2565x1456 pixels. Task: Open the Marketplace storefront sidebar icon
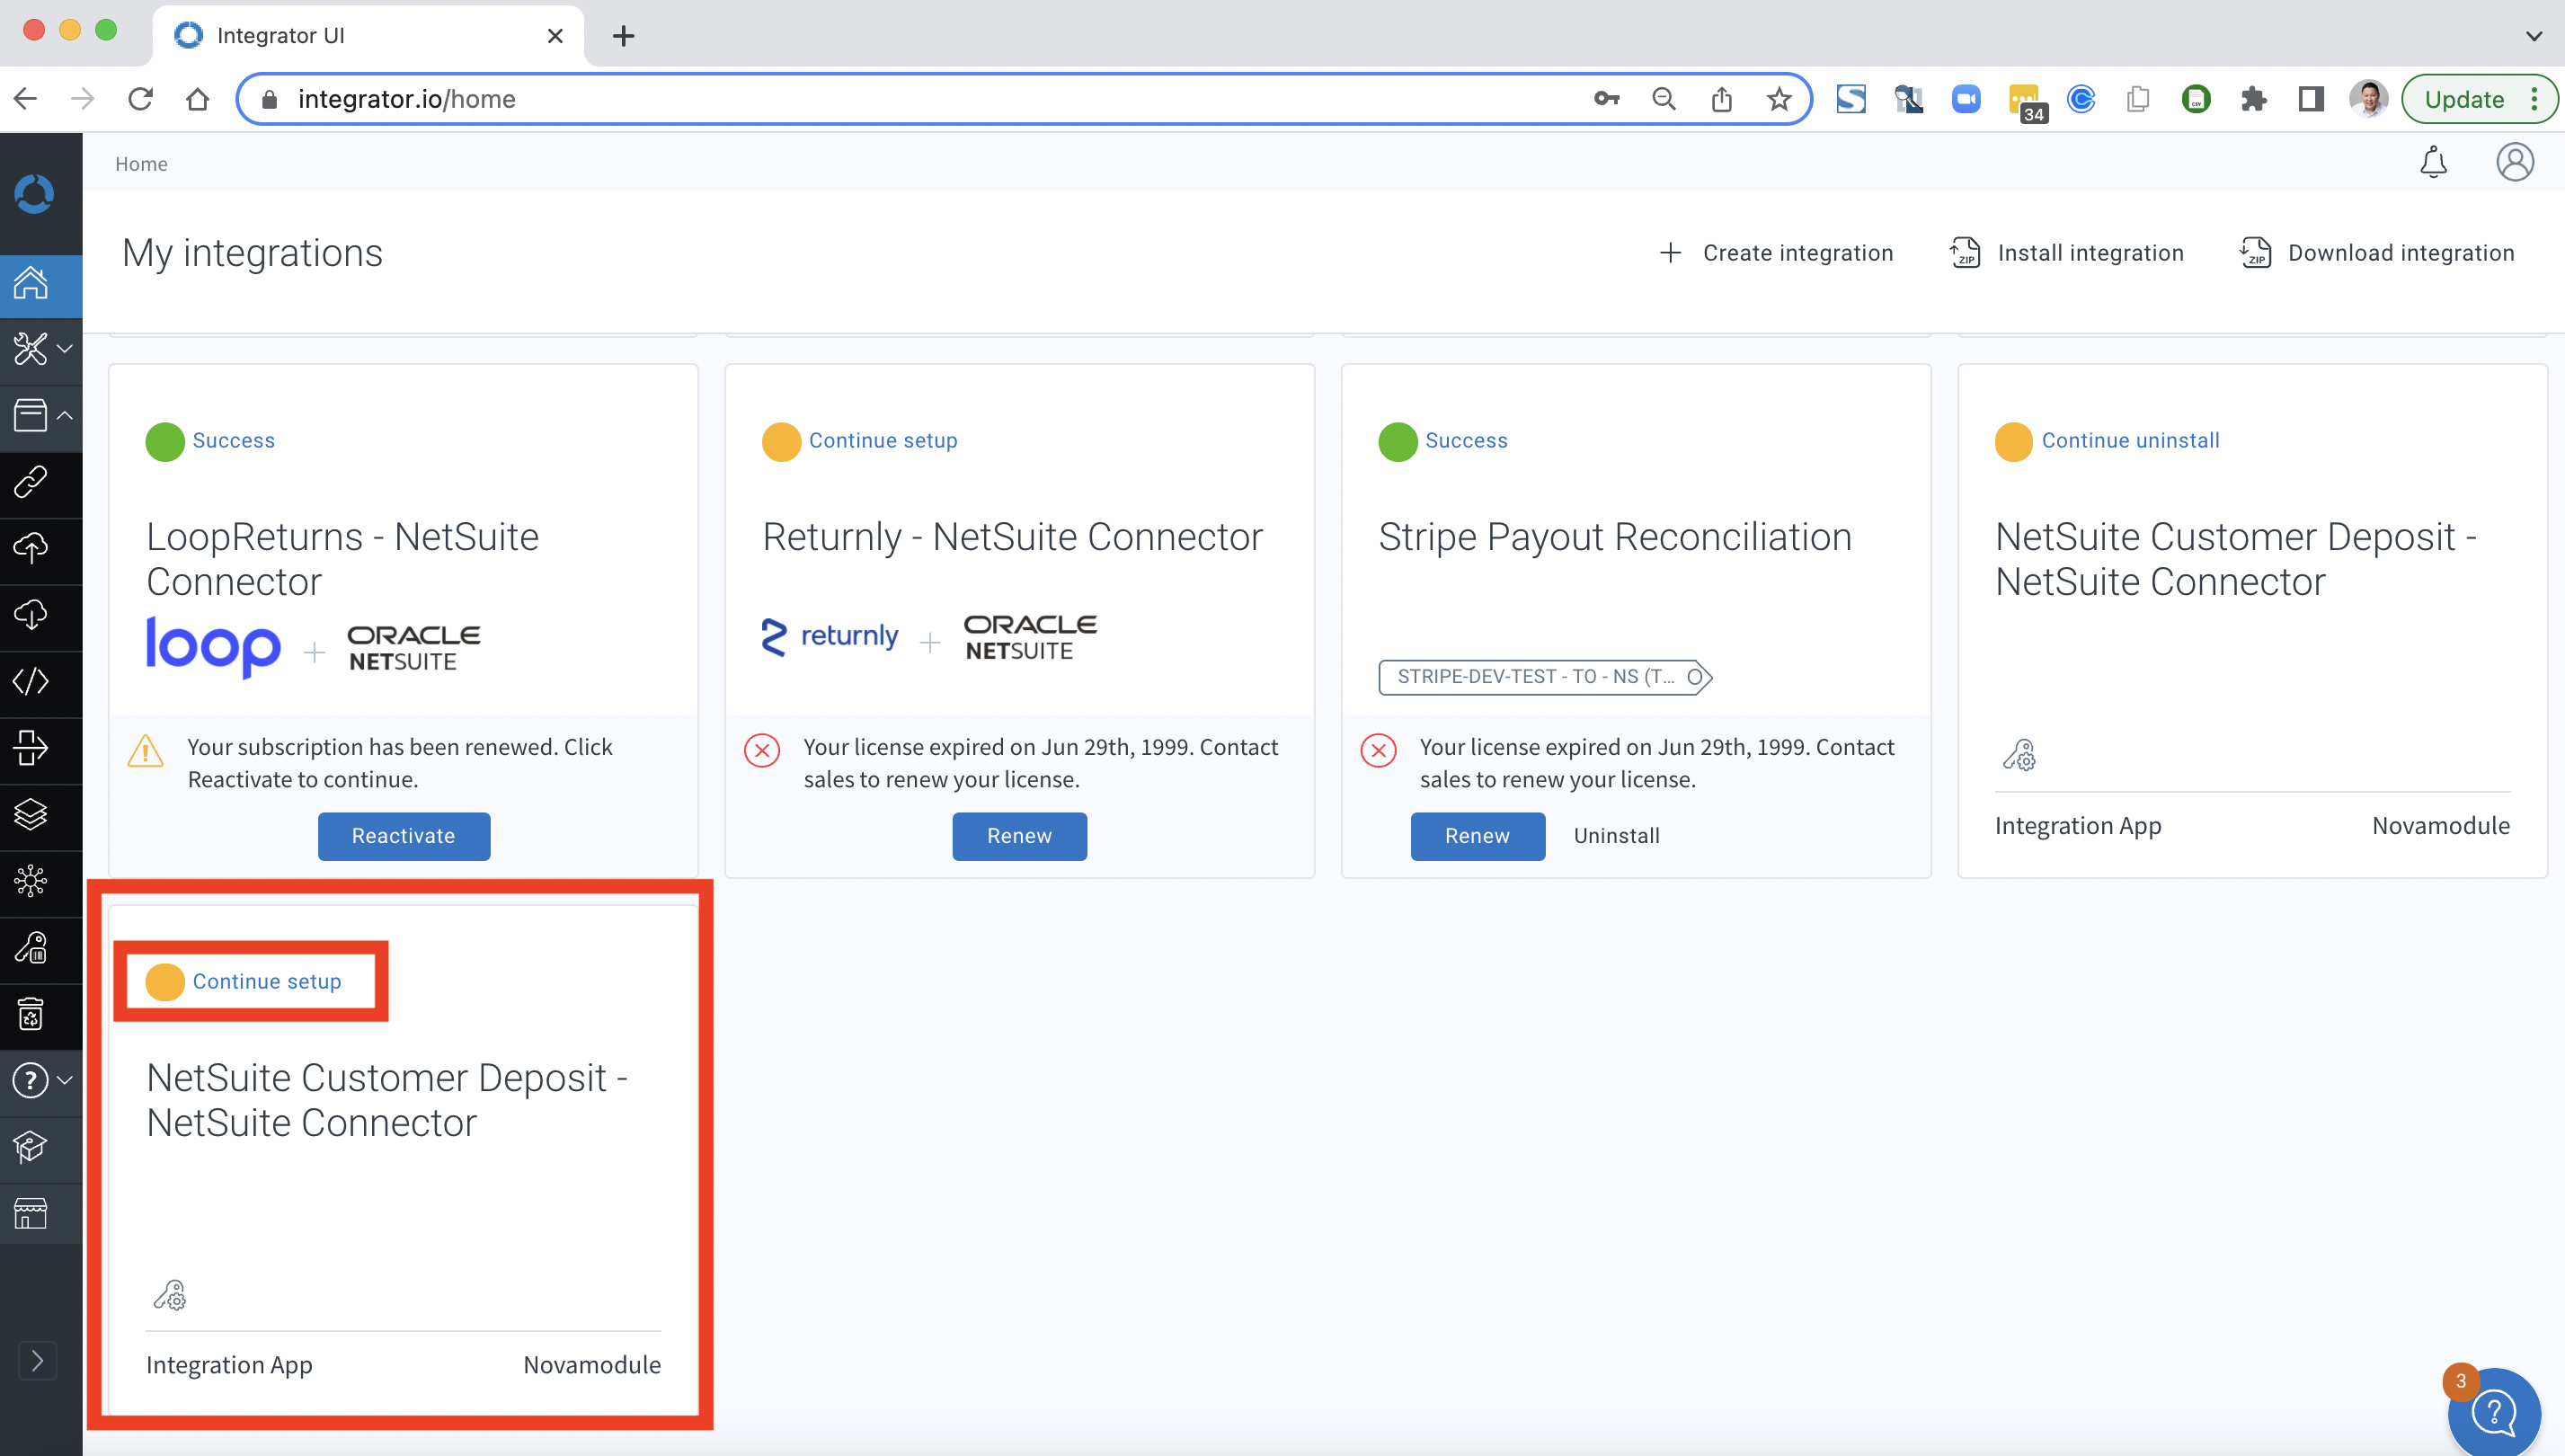(x=30, y=1214)
